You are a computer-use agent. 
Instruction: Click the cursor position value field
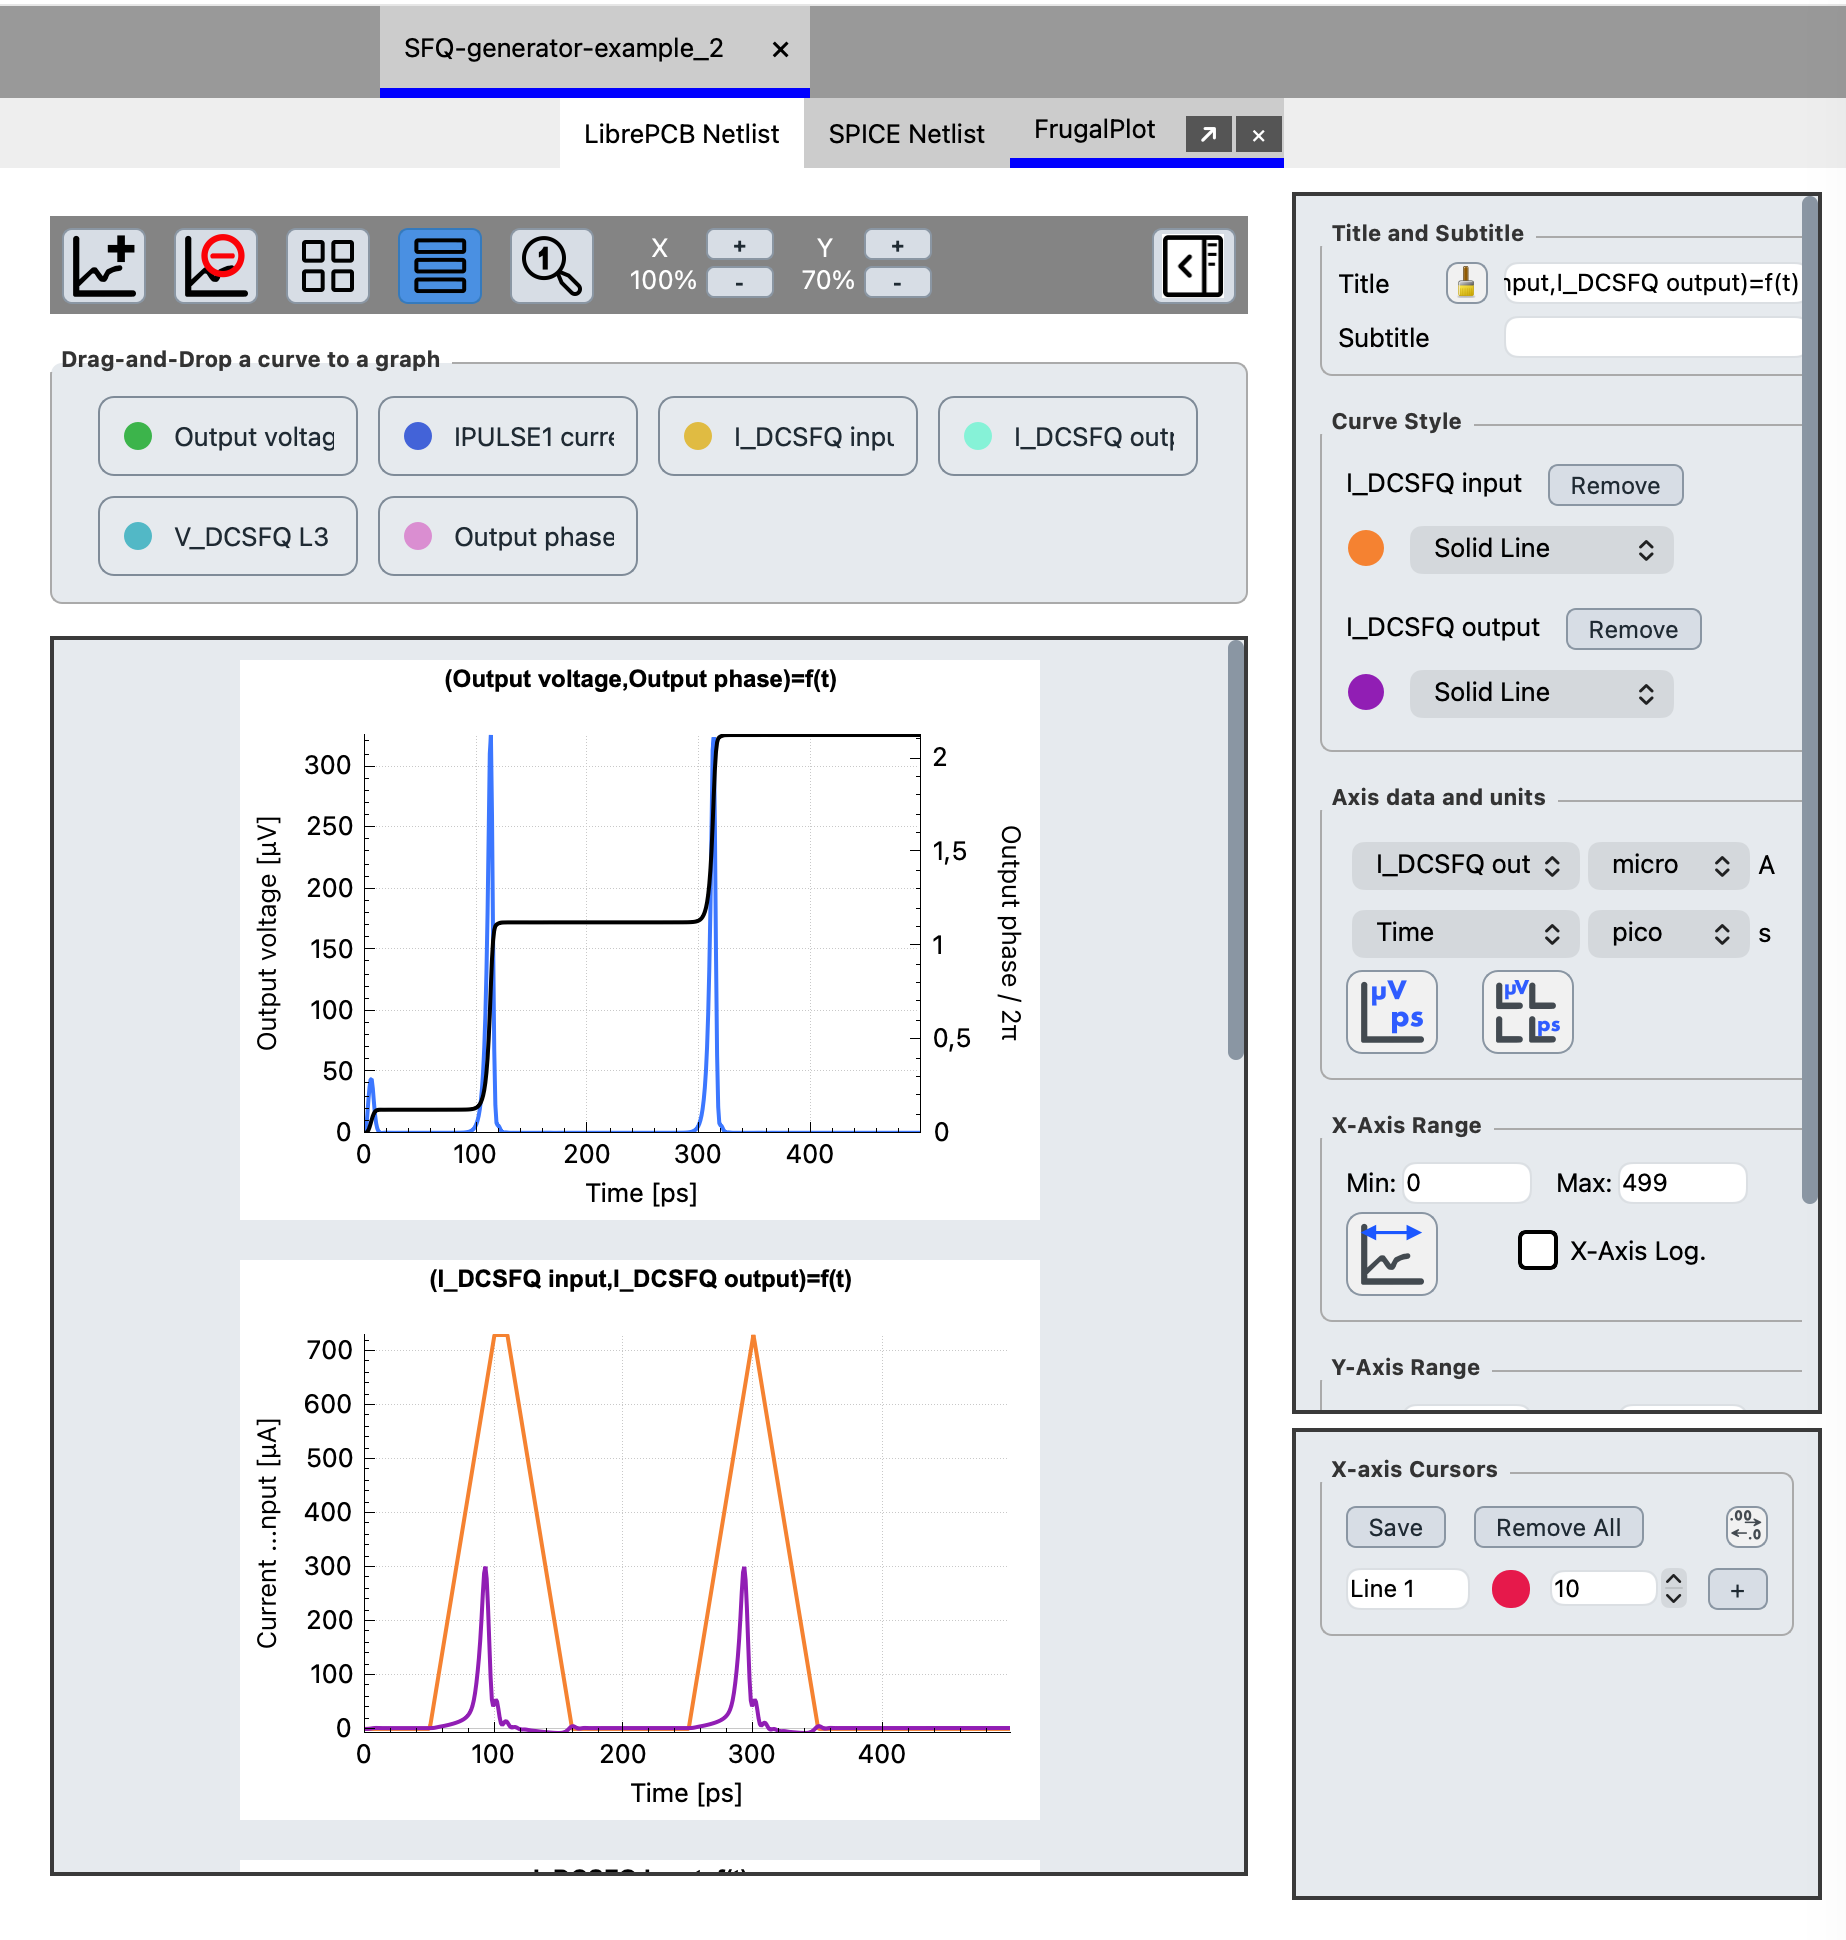point(1605,1589)
